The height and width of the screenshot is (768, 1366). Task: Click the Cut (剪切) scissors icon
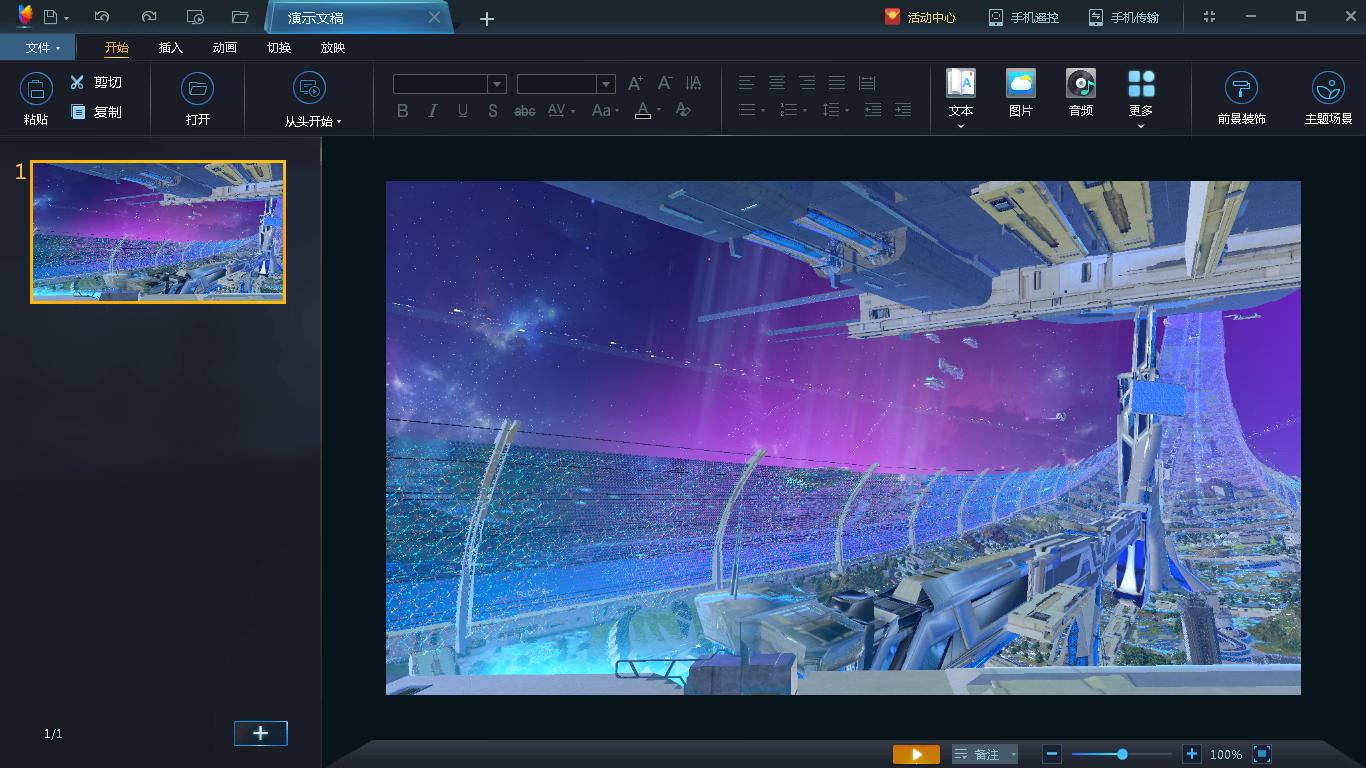pos(77,82)
